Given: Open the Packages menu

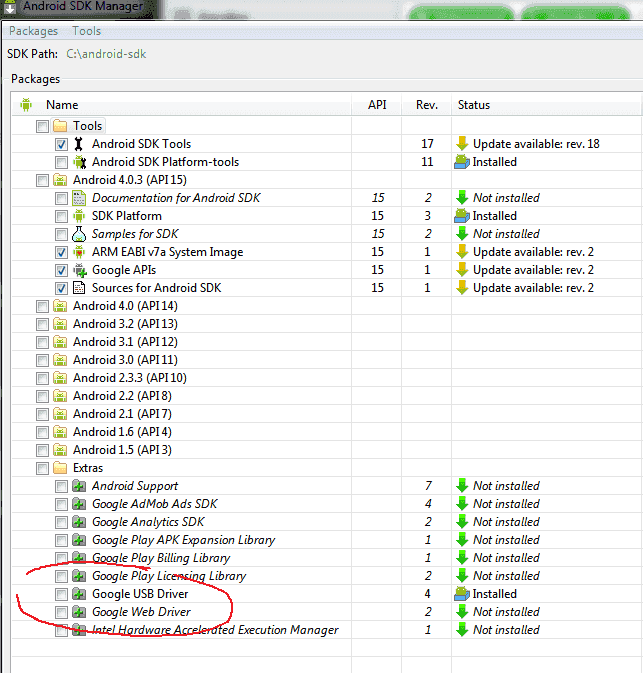Looking at the screenshot, I should point(33,31).
